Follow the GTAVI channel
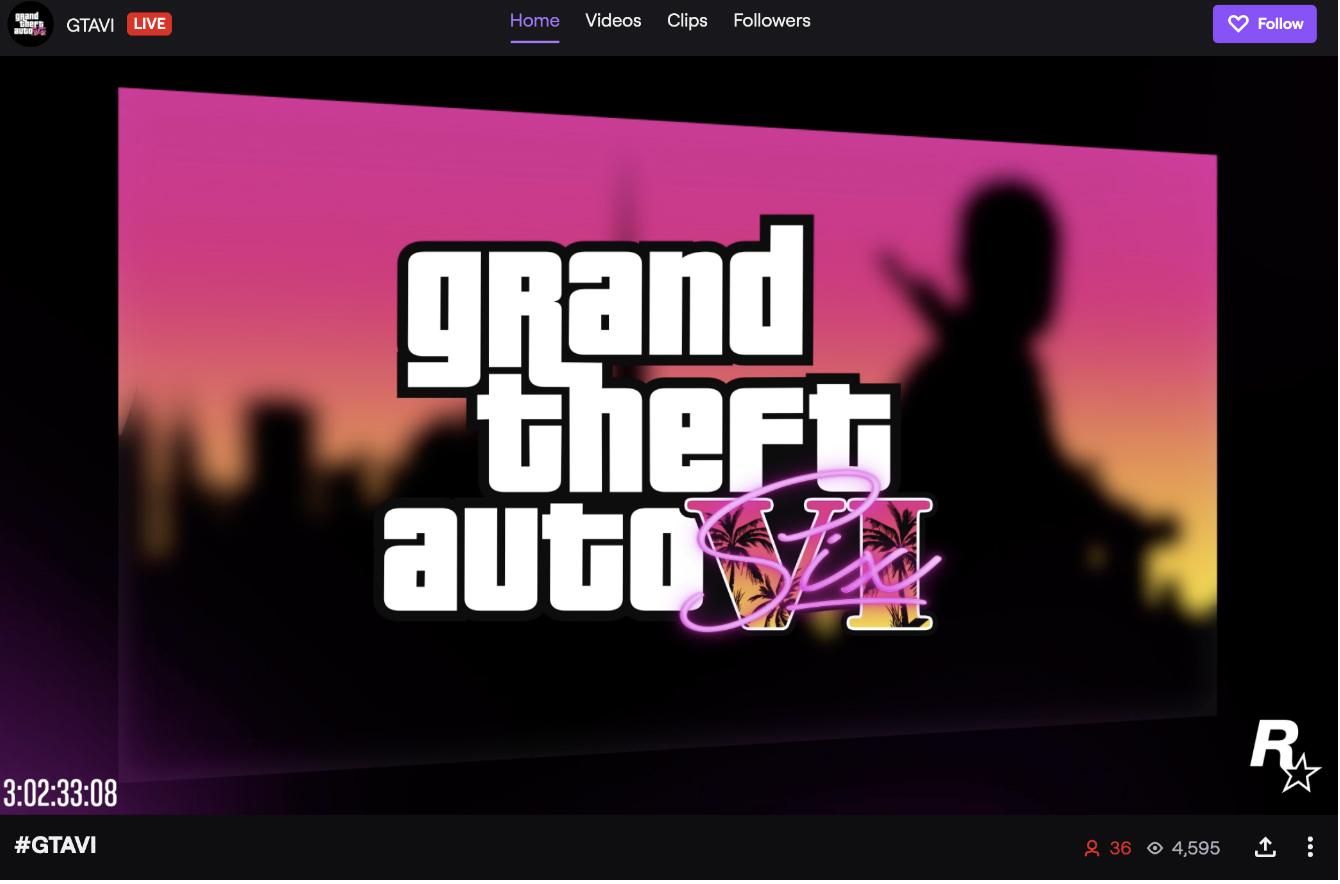 [1265, 24]
